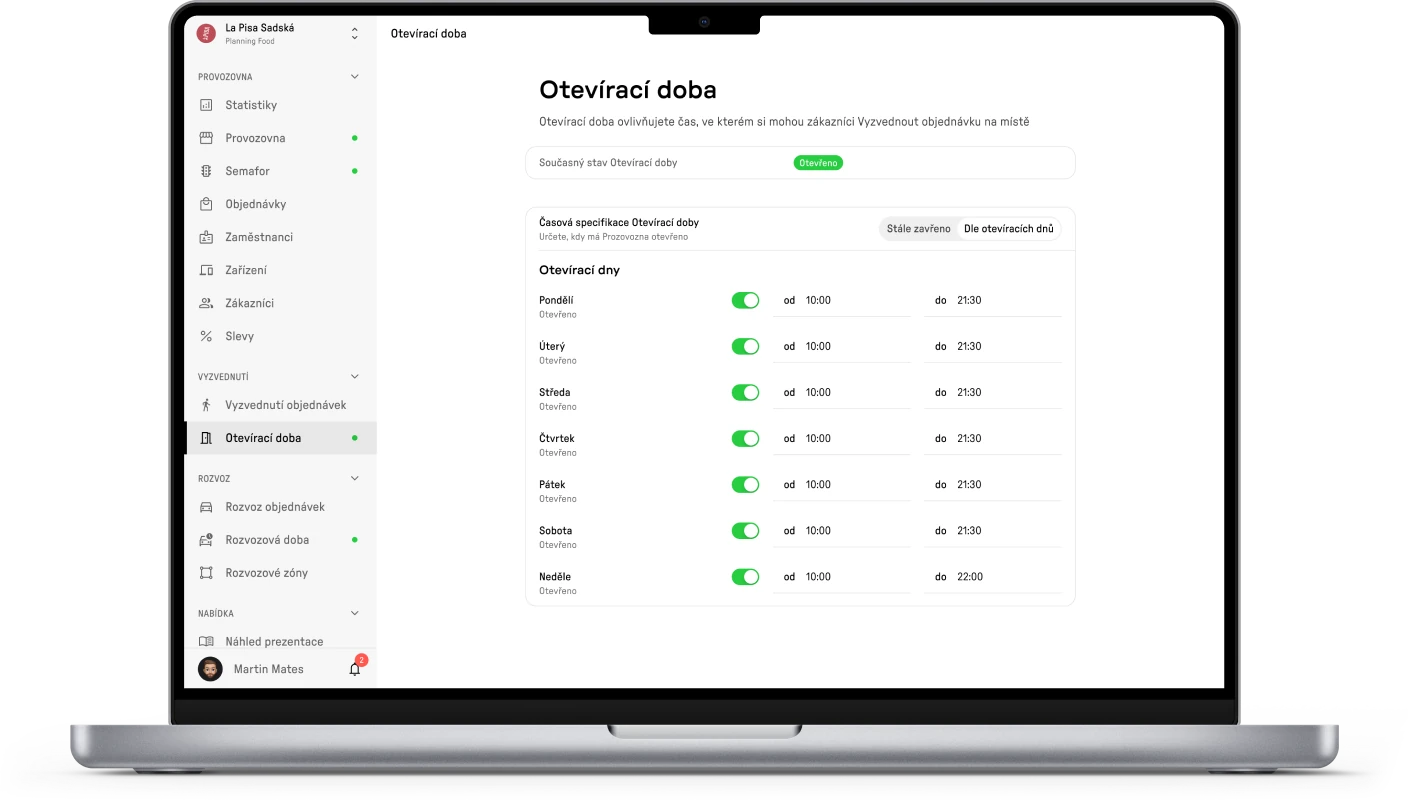Disable the Pondělí opening toggle

[x=745, y=300]
